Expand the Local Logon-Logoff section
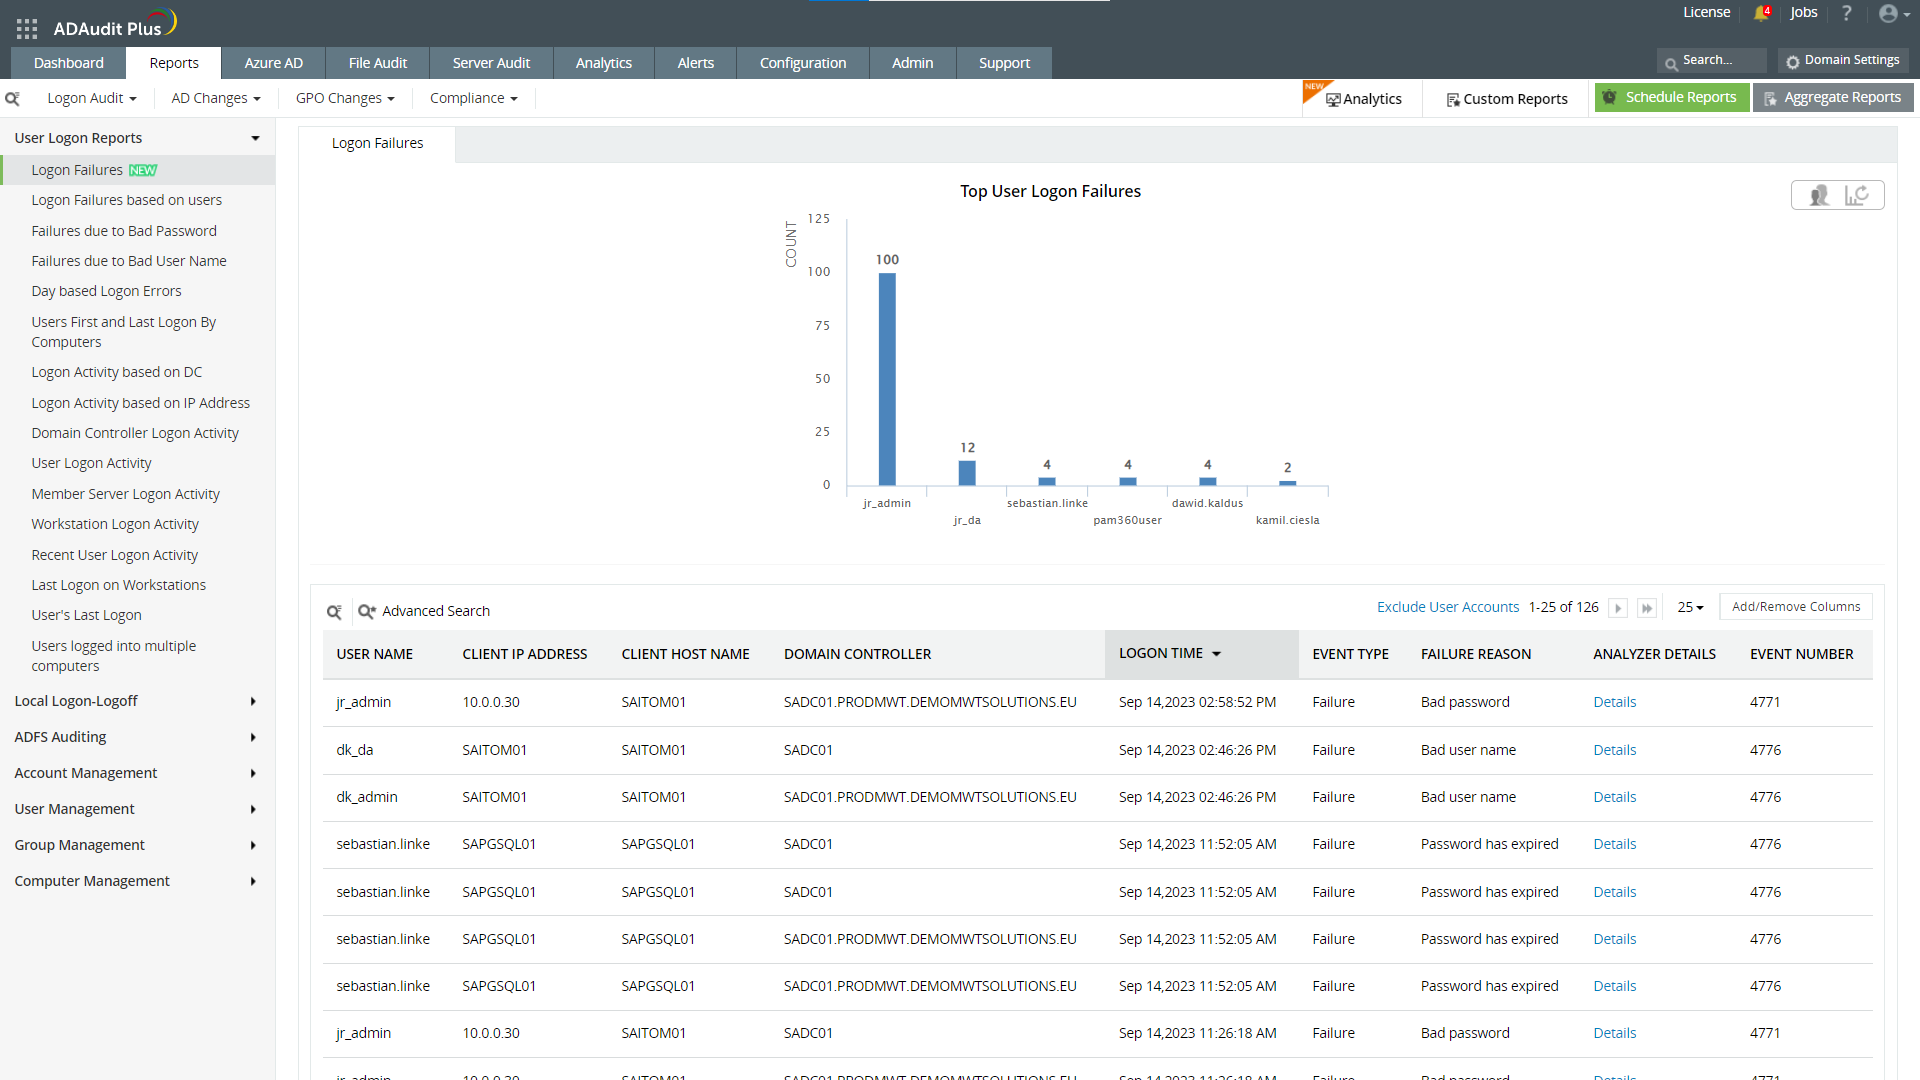 coord(136,701)
